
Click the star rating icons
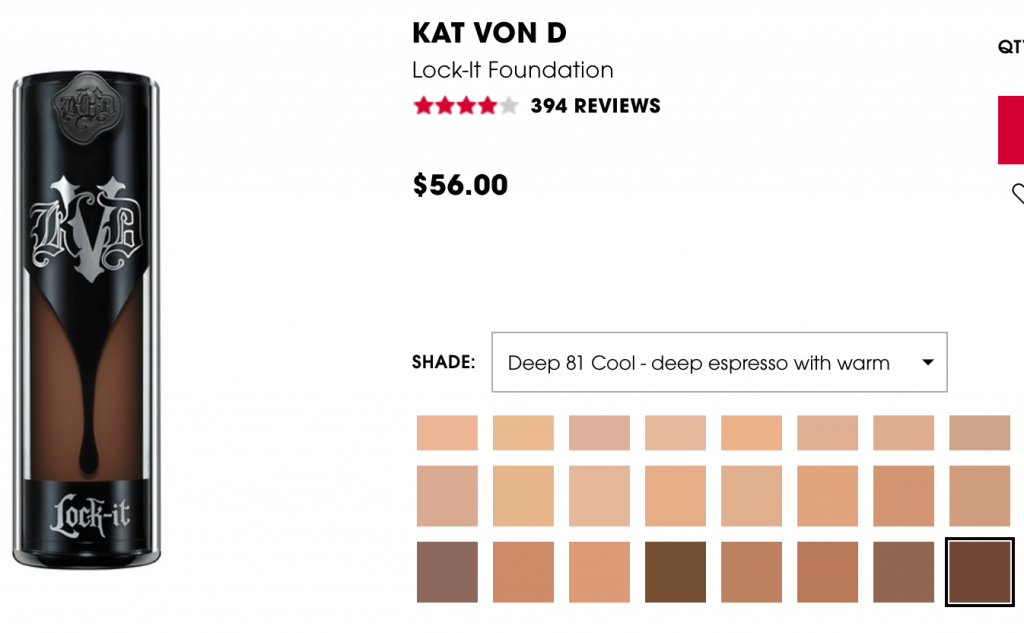pos(466,105)
